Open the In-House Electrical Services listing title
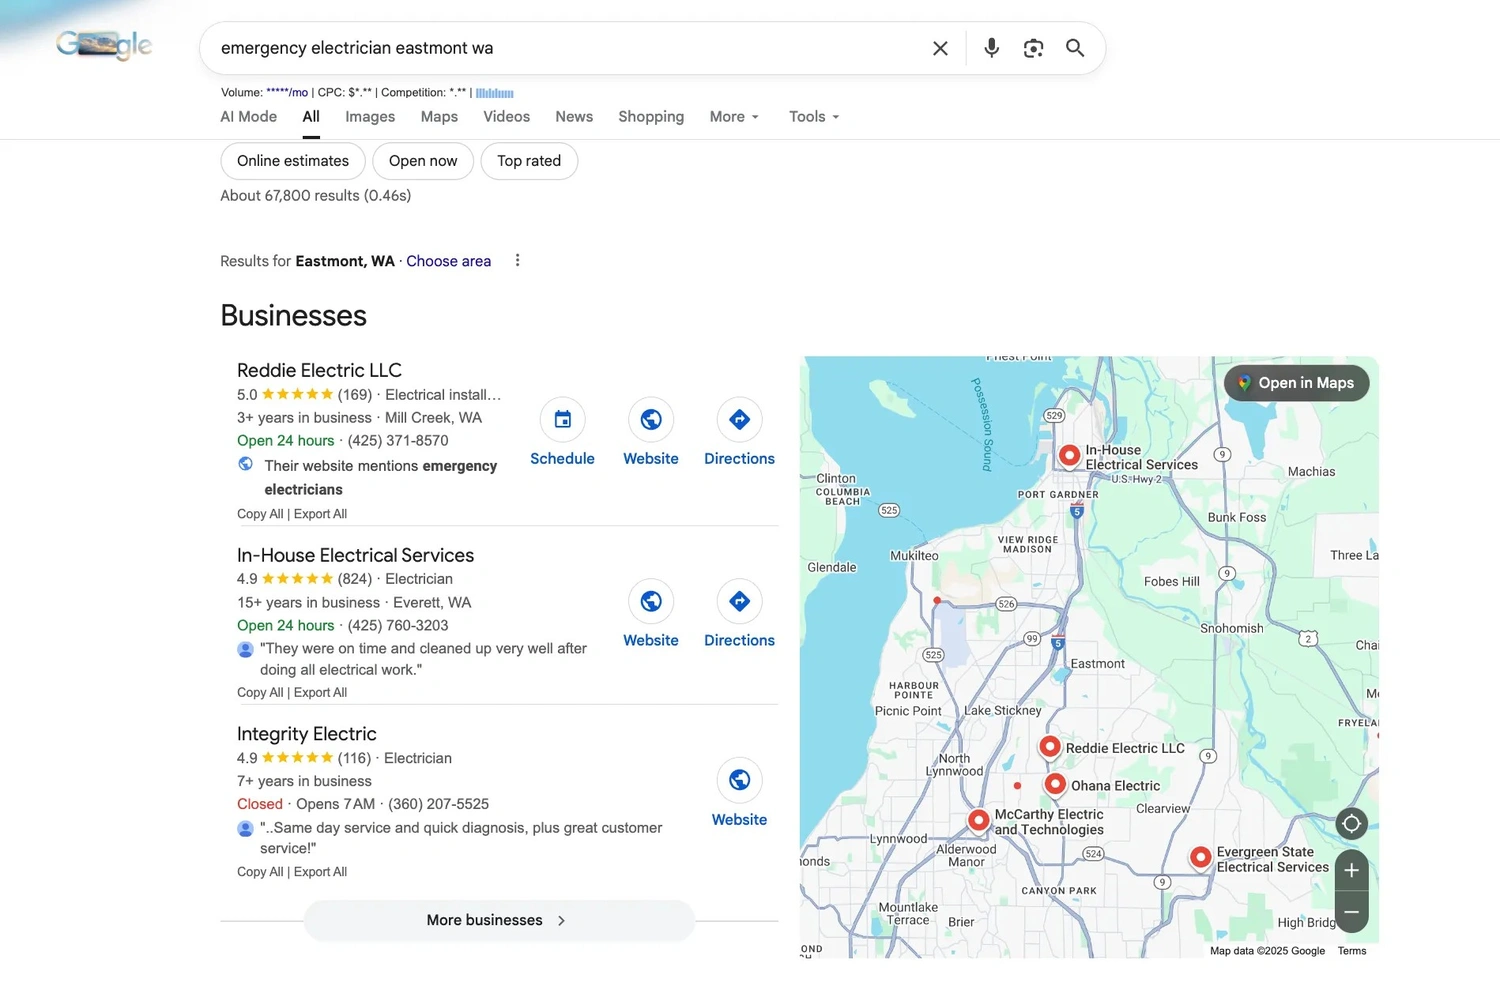This screenshot has width=1500, height=986. [x=355, y=555]
